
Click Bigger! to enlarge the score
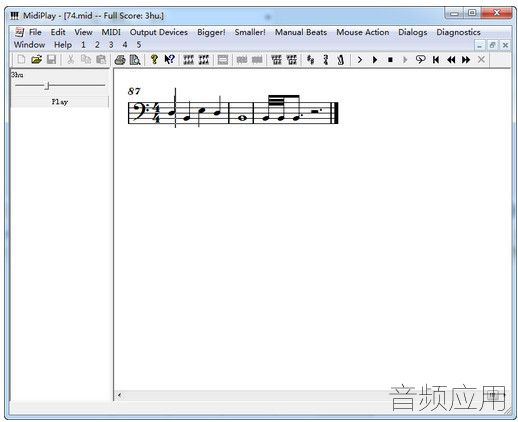coord(211,32)
